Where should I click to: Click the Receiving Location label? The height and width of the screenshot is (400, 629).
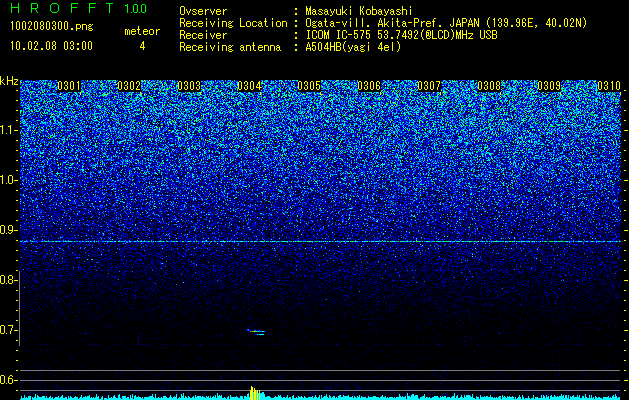(233, 23)
